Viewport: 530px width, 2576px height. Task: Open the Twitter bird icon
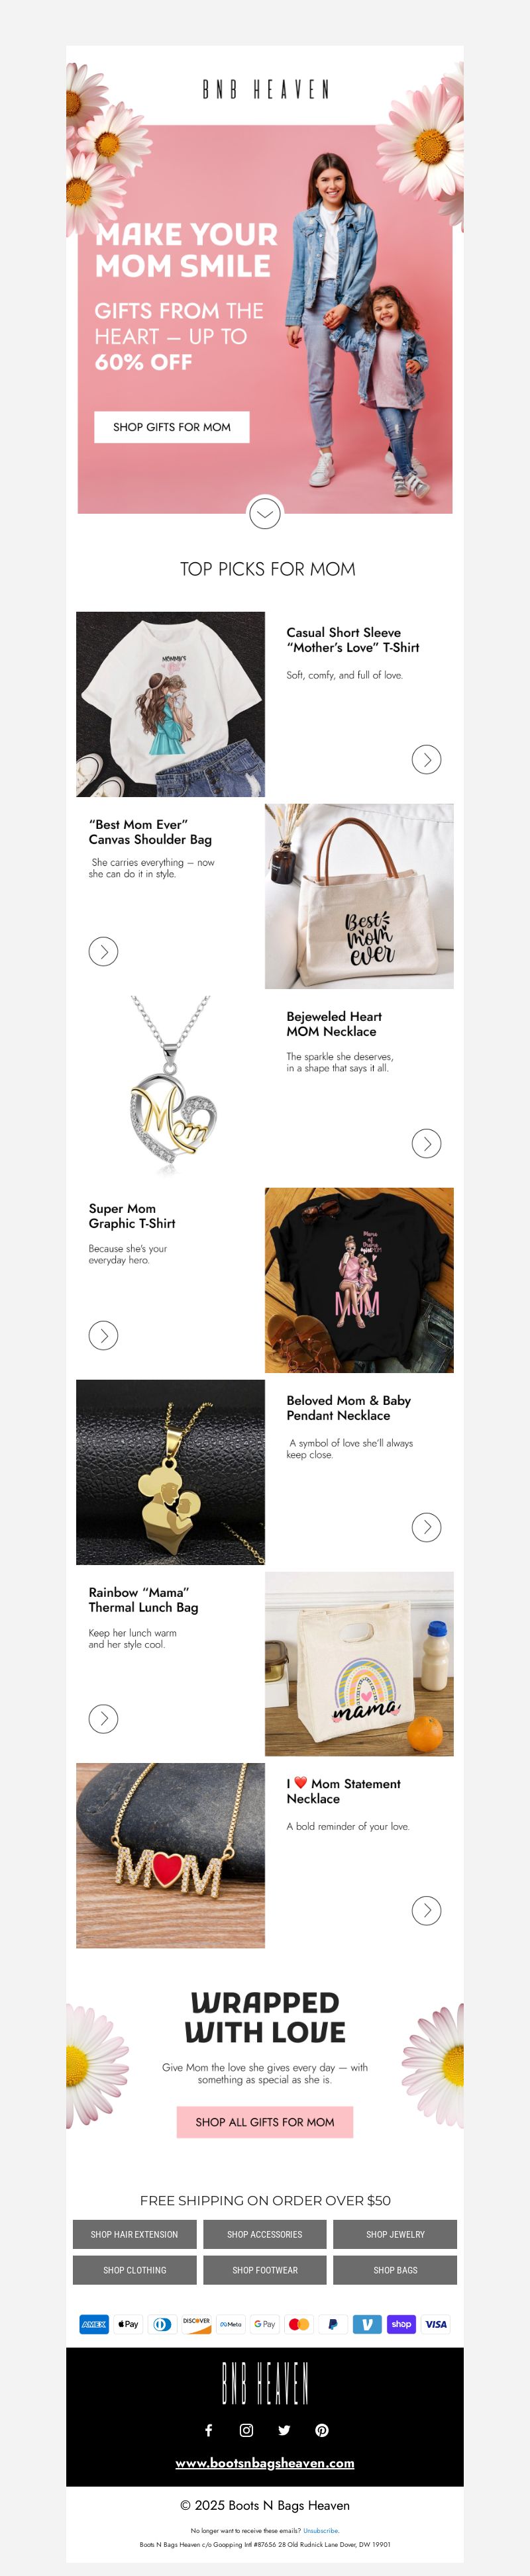pos(284,2430)
